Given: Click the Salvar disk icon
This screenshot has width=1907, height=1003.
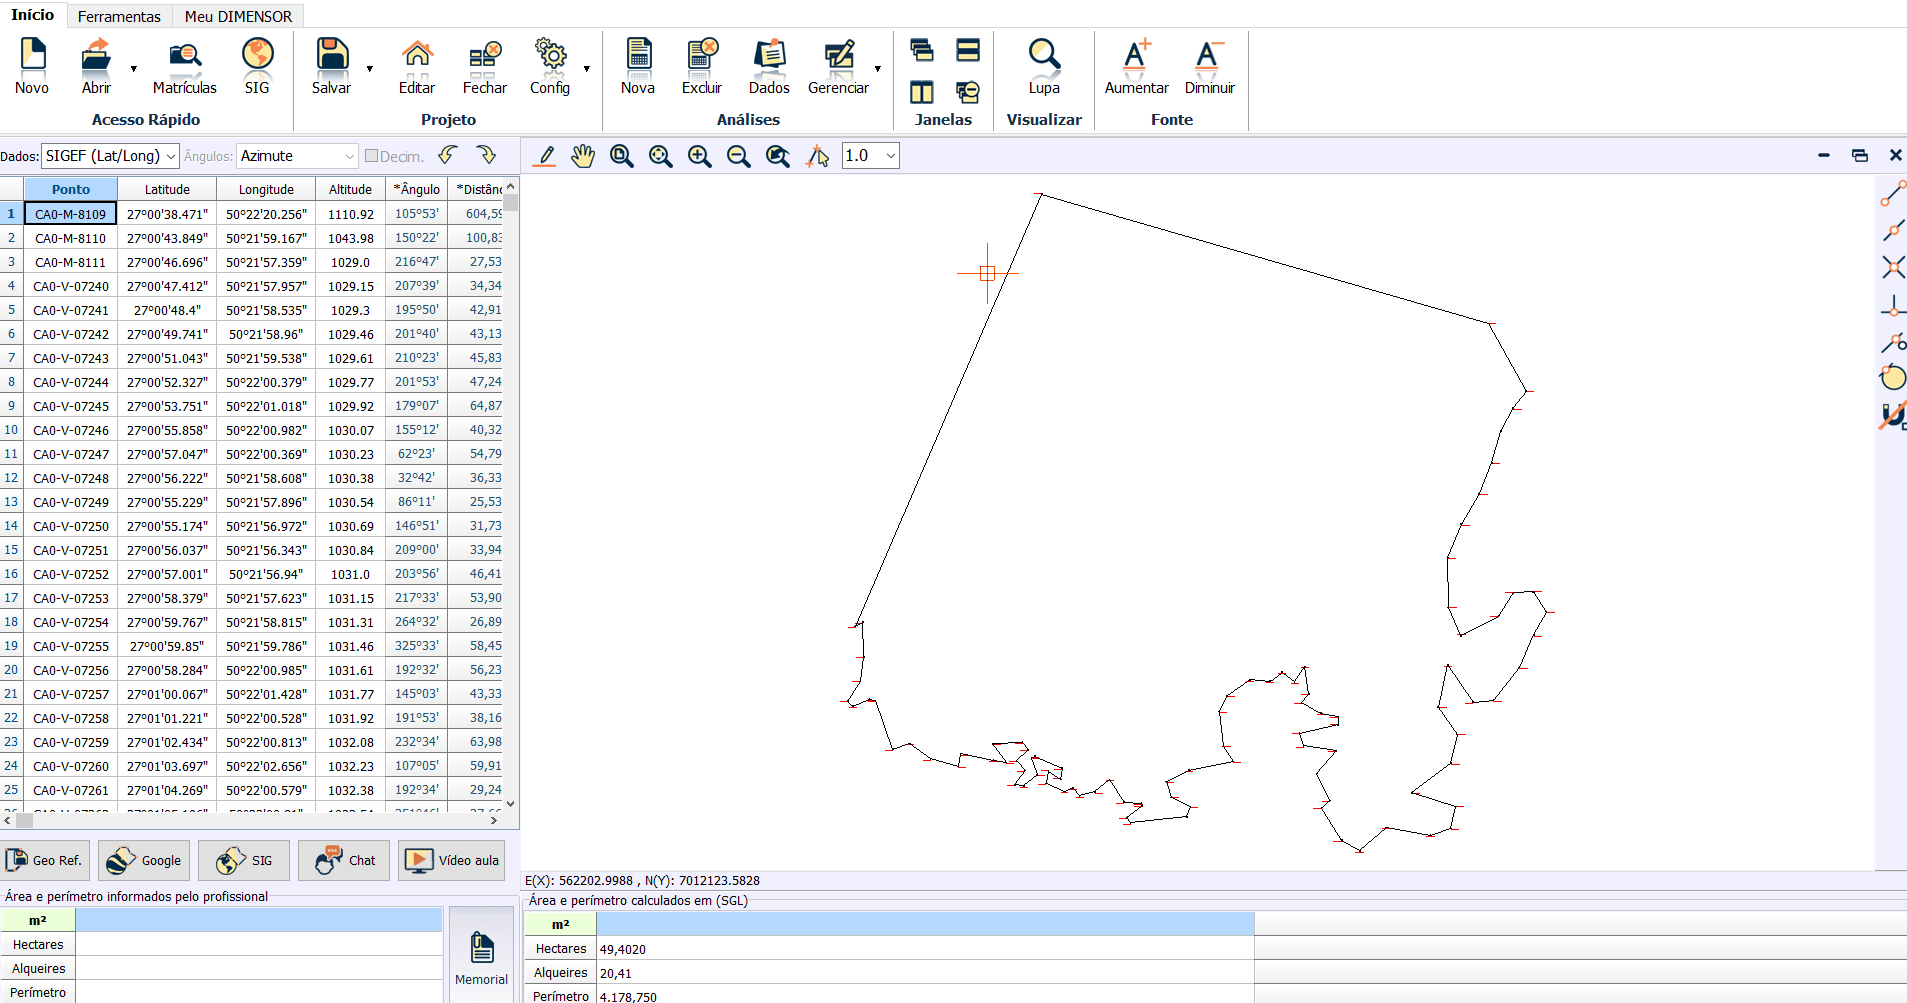Looking at the screenshot, I should pos(331,56).
